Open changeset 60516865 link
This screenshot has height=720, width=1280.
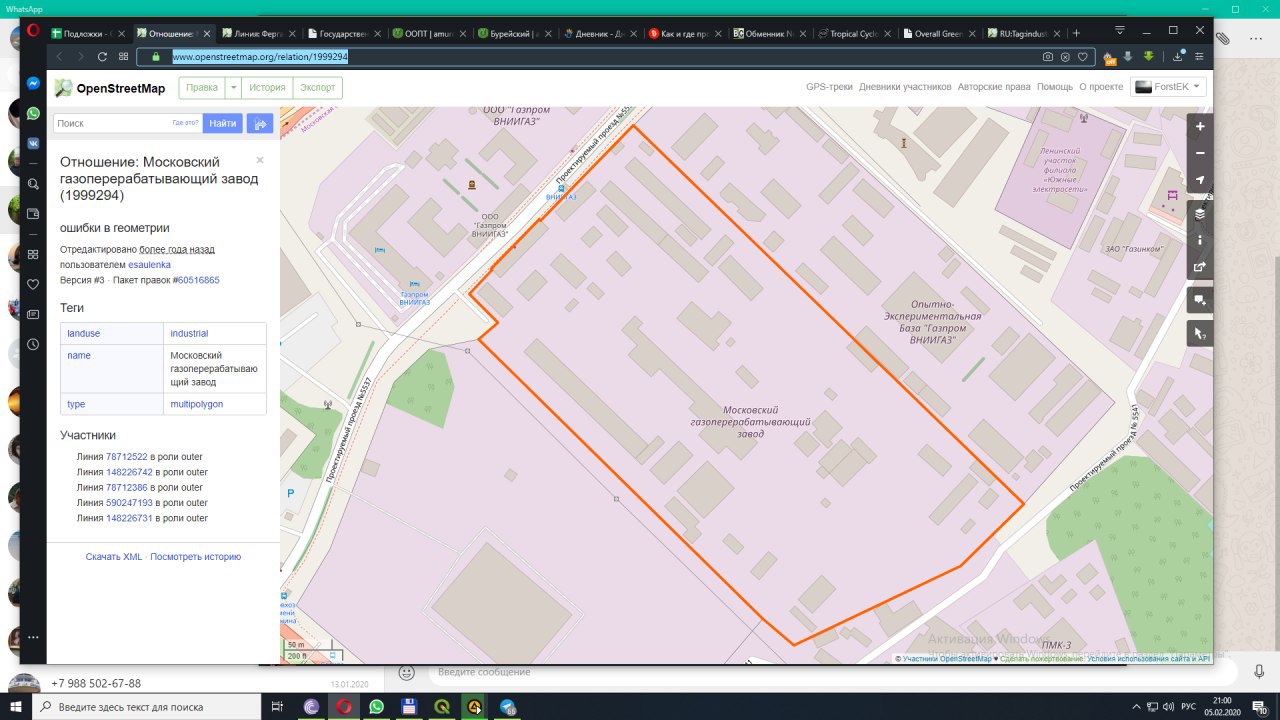tap(198, 280)
